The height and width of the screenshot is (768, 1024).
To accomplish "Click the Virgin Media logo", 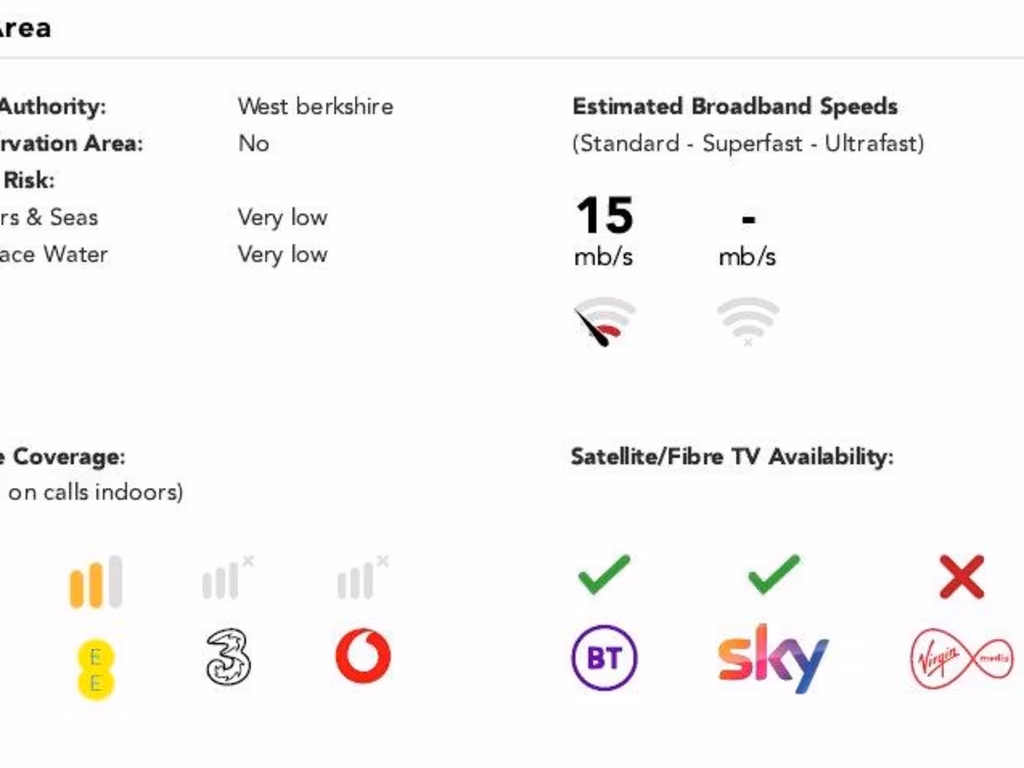I will coord(961,660).
